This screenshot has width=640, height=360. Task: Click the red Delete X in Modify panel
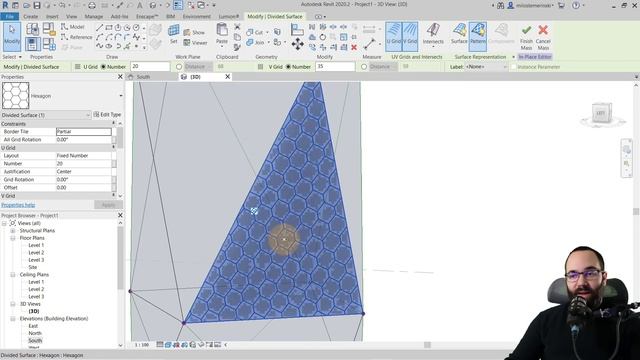click(x=354, y=47)
